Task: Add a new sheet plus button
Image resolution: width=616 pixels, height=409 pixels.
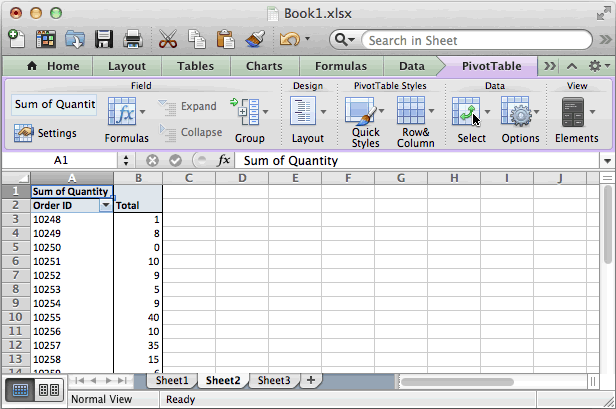Action: point(311,380)
